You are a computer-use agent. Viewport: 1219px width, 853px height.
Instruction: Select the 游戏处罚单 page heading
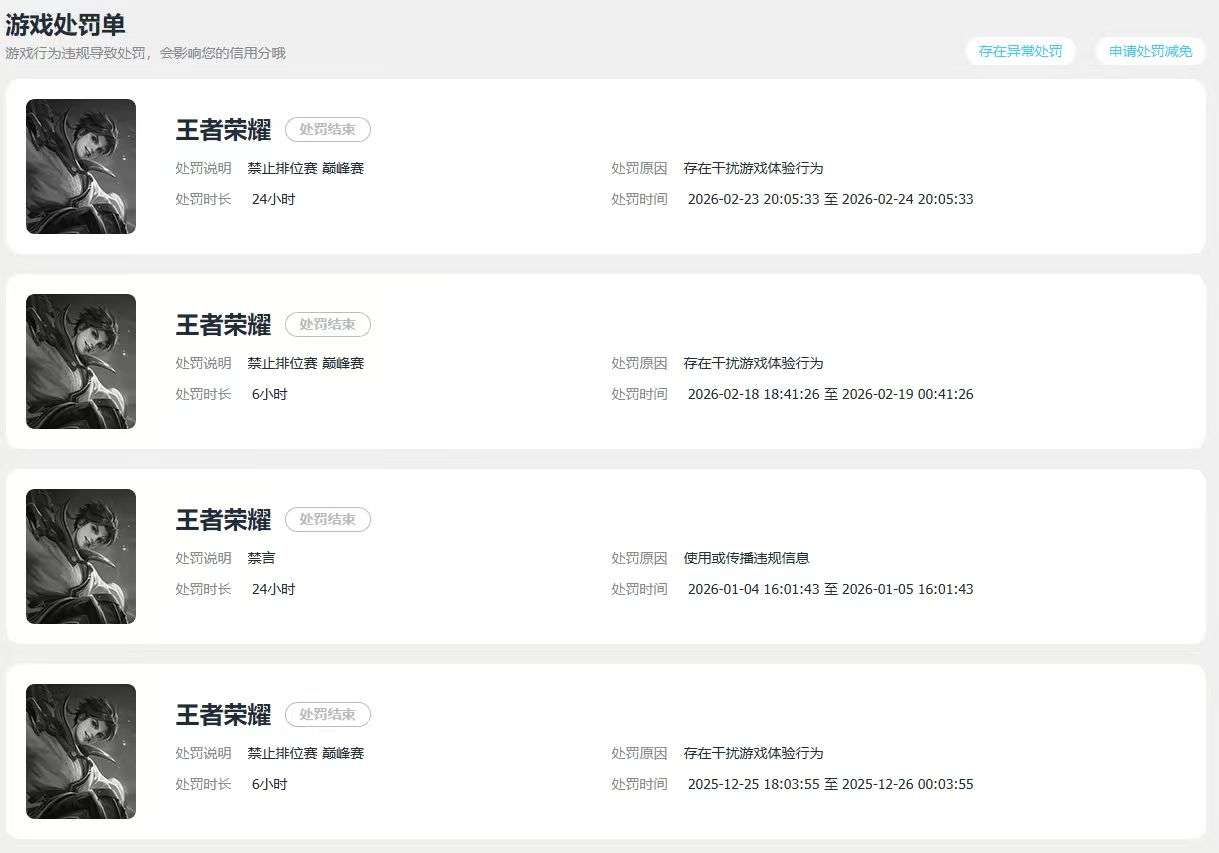pos(65,25)
